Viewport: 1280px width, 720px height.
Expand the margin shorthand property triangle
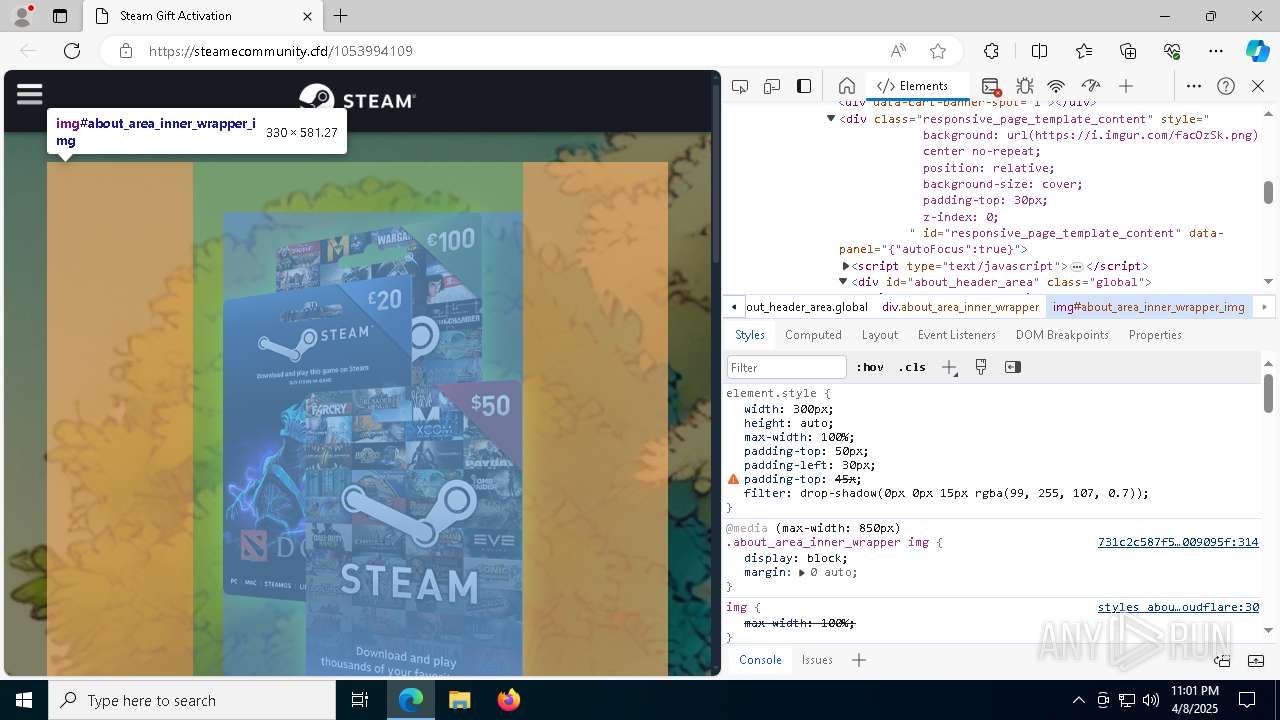tap(801, 573)
